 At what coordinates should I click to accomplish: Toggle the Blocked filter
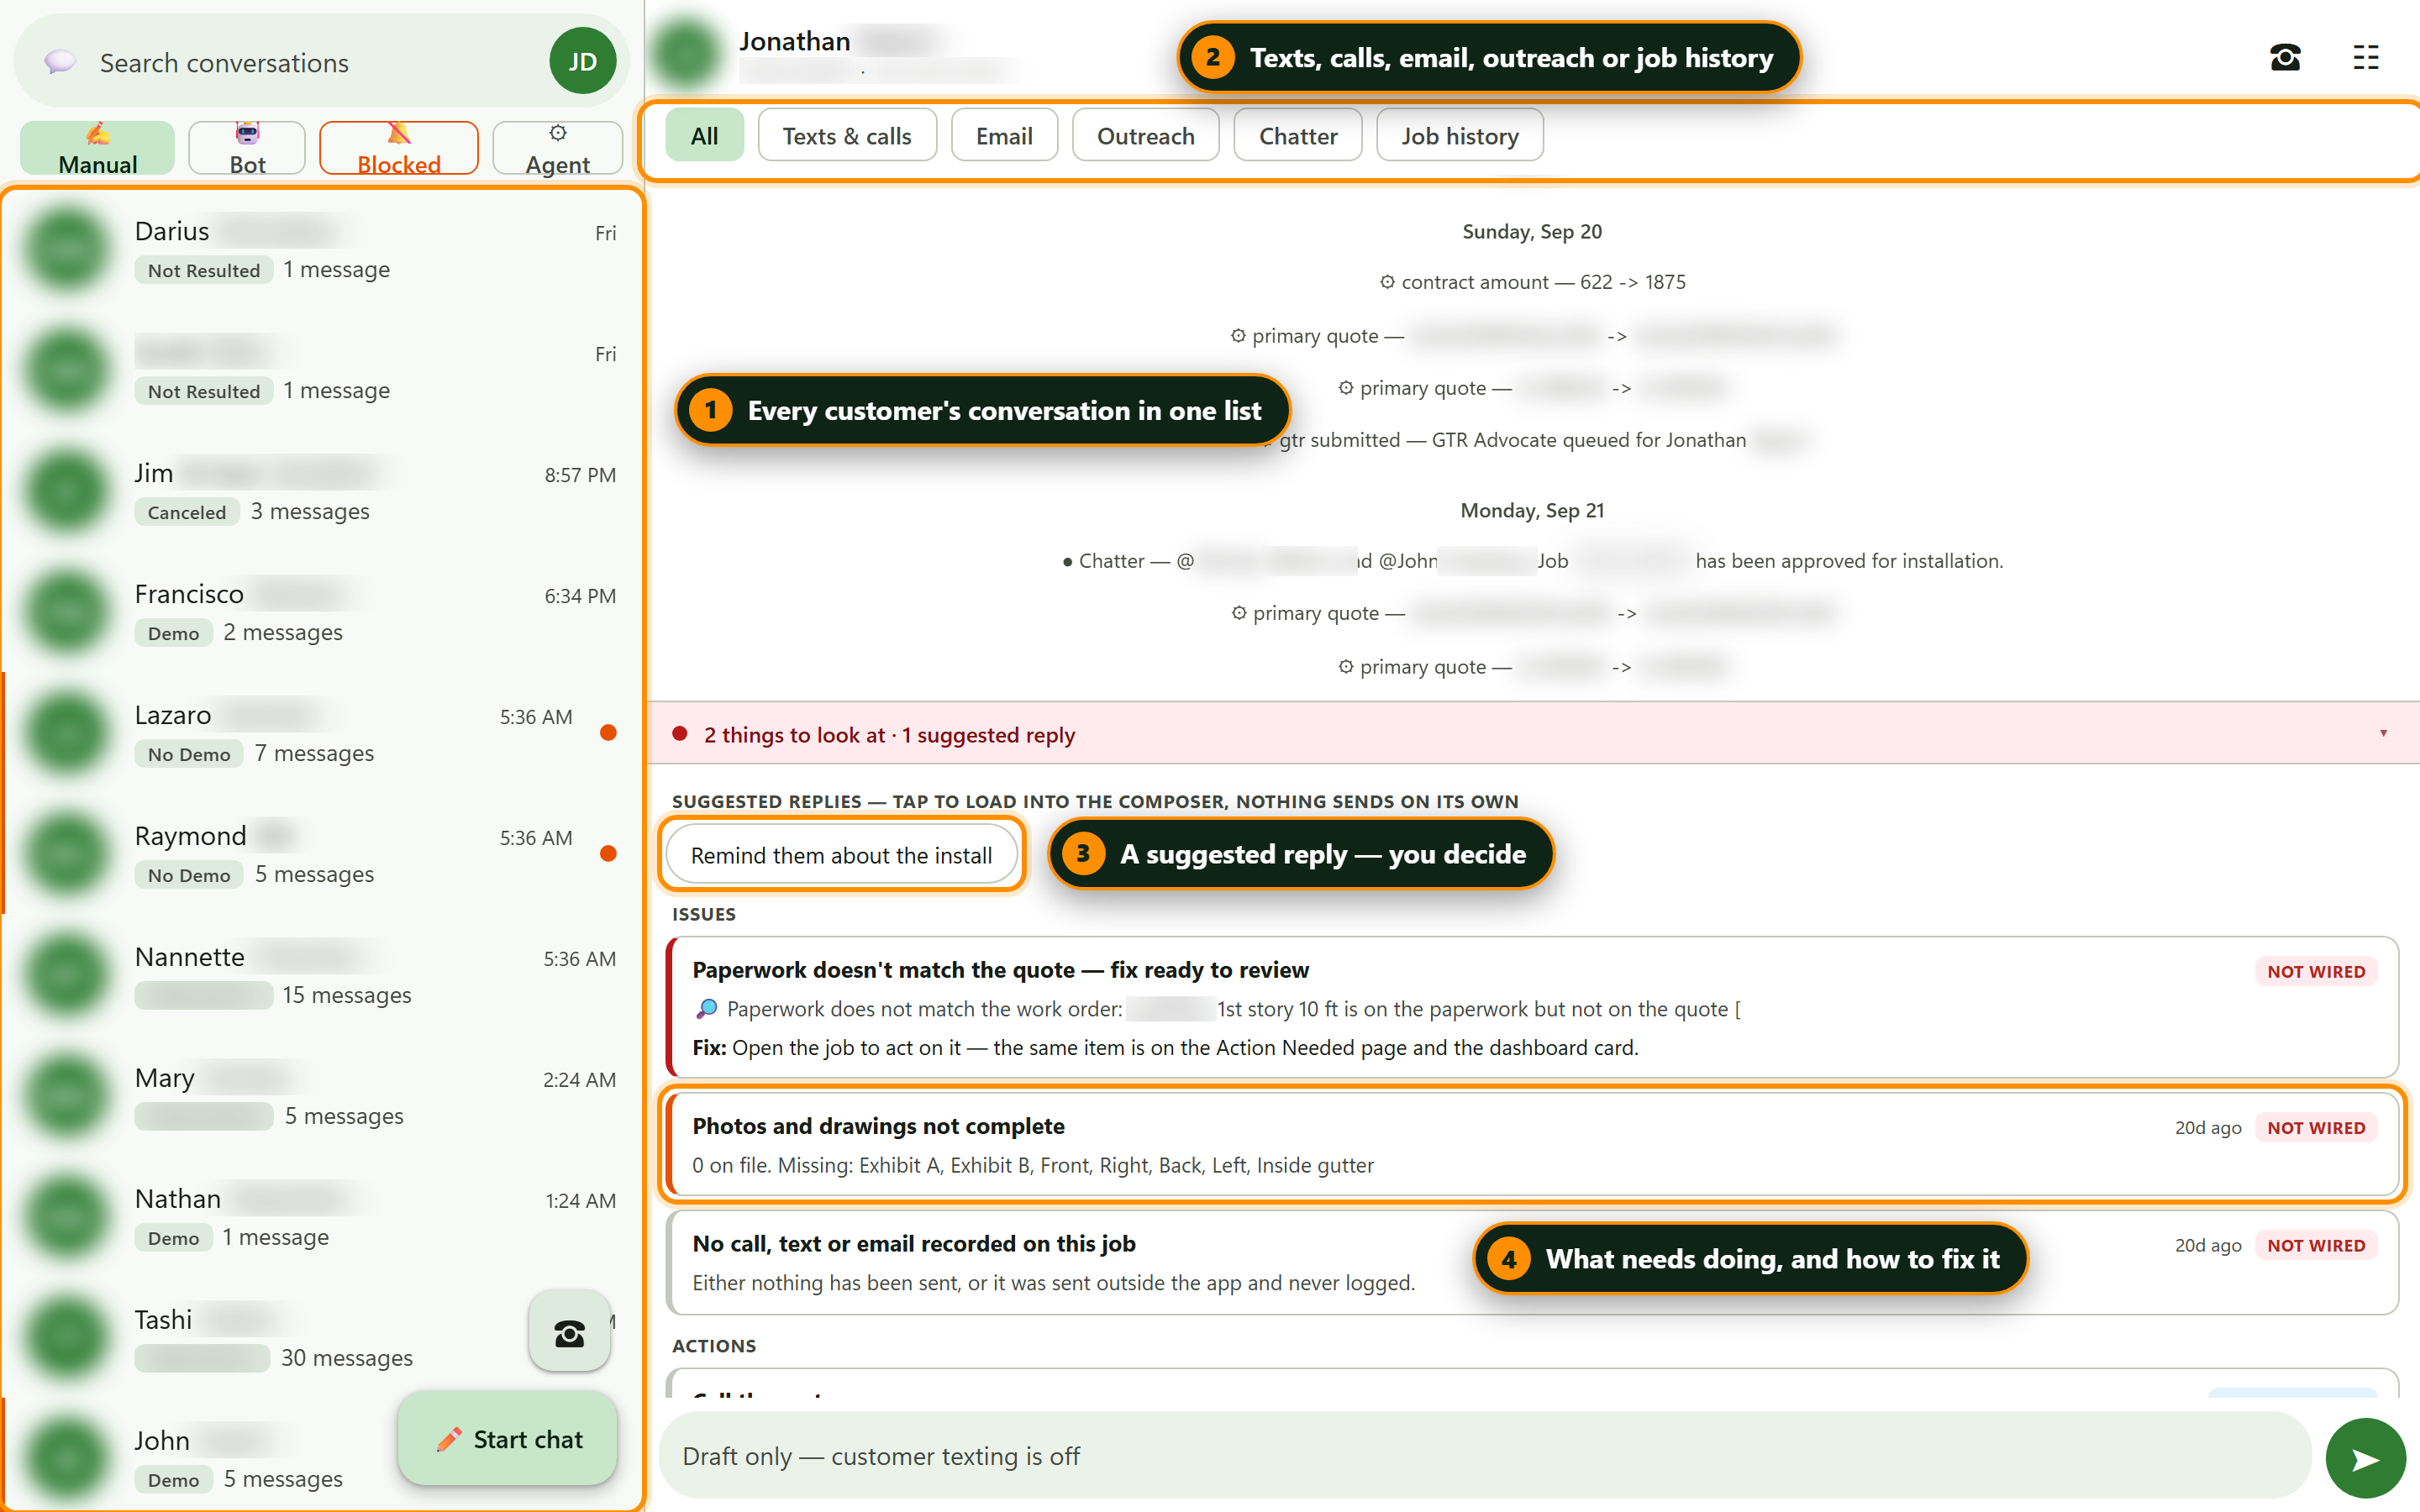point(399,148)
